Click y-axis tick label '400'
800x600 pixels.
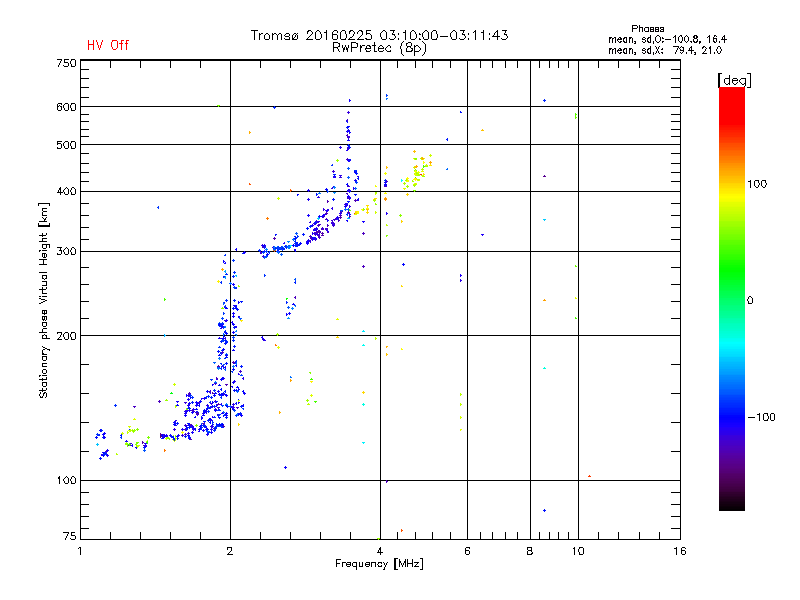pyautogui.click(x=66, y=191)
